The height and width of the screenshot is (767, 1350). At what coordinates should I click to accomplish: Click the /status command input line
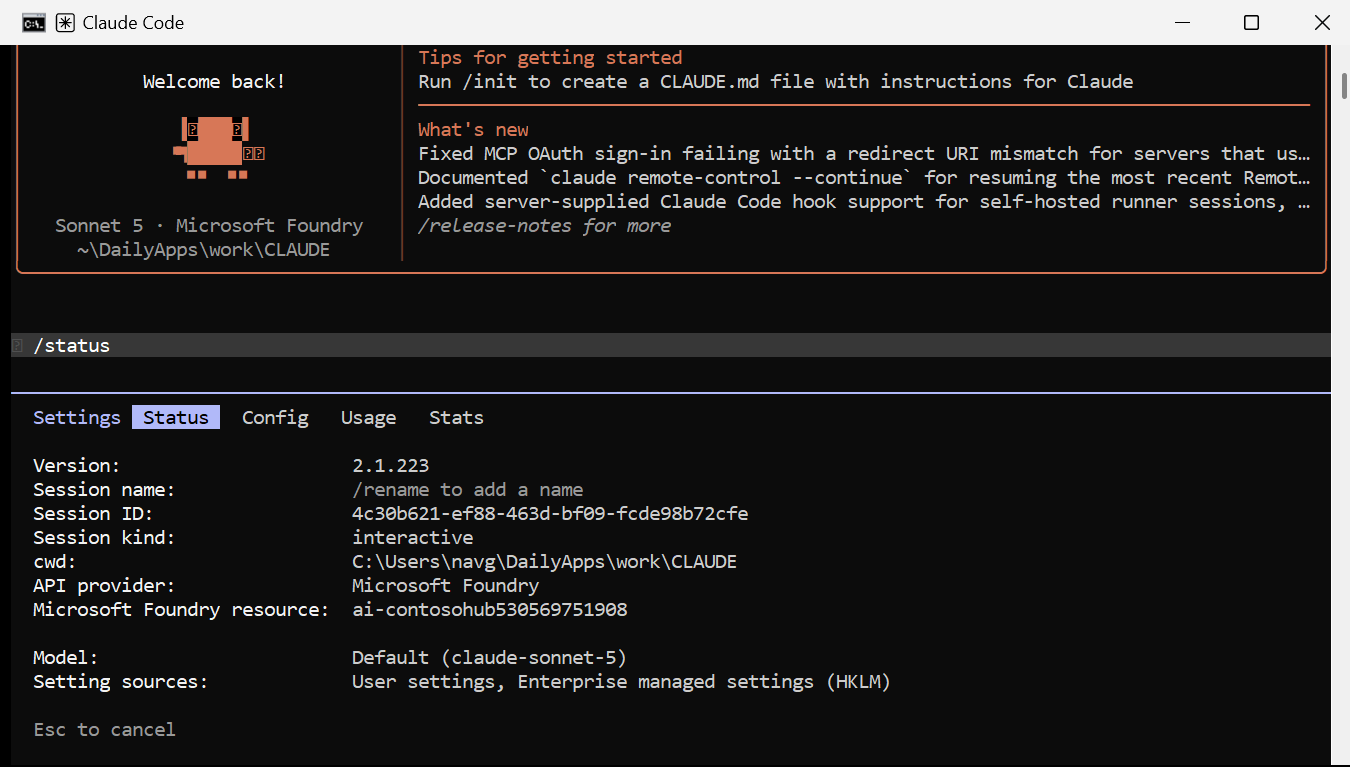point(671,345)
